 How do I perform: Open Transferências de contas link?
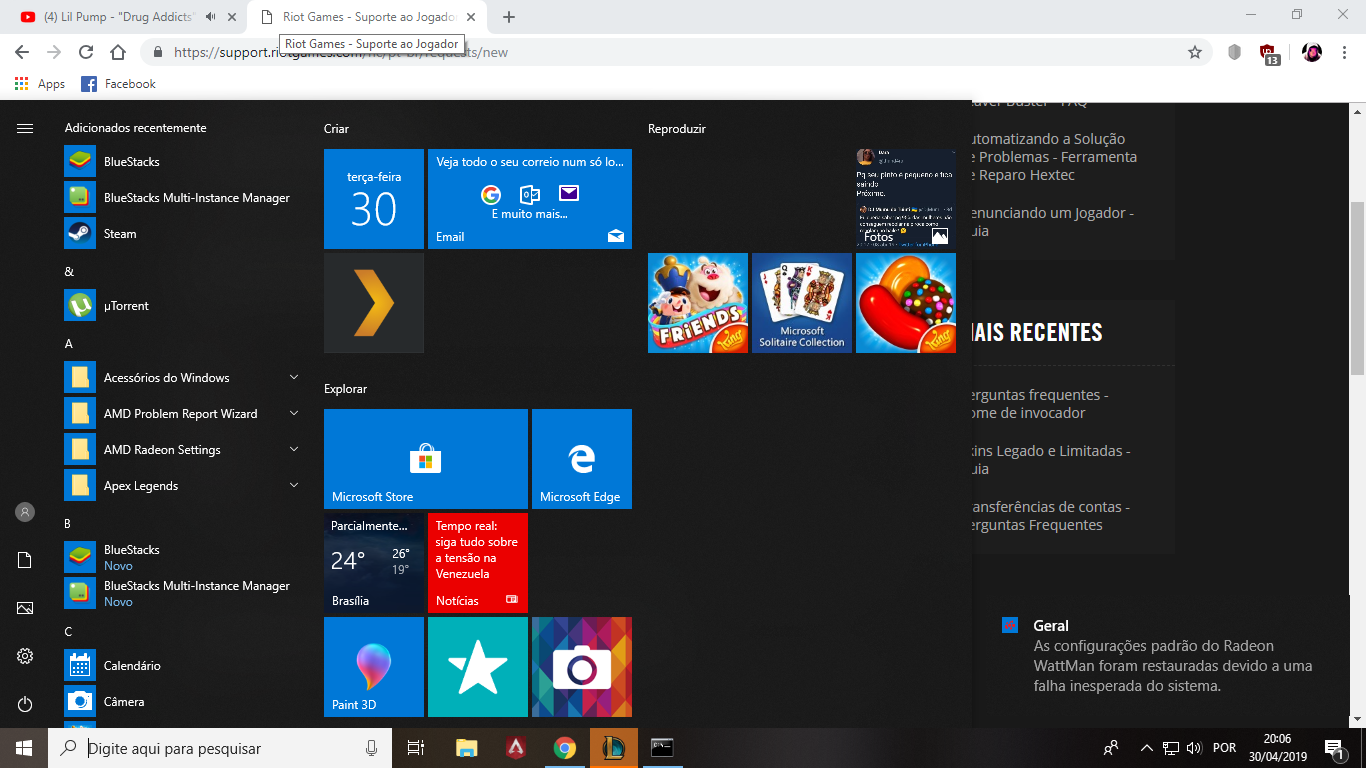[x=1051, y=516]
